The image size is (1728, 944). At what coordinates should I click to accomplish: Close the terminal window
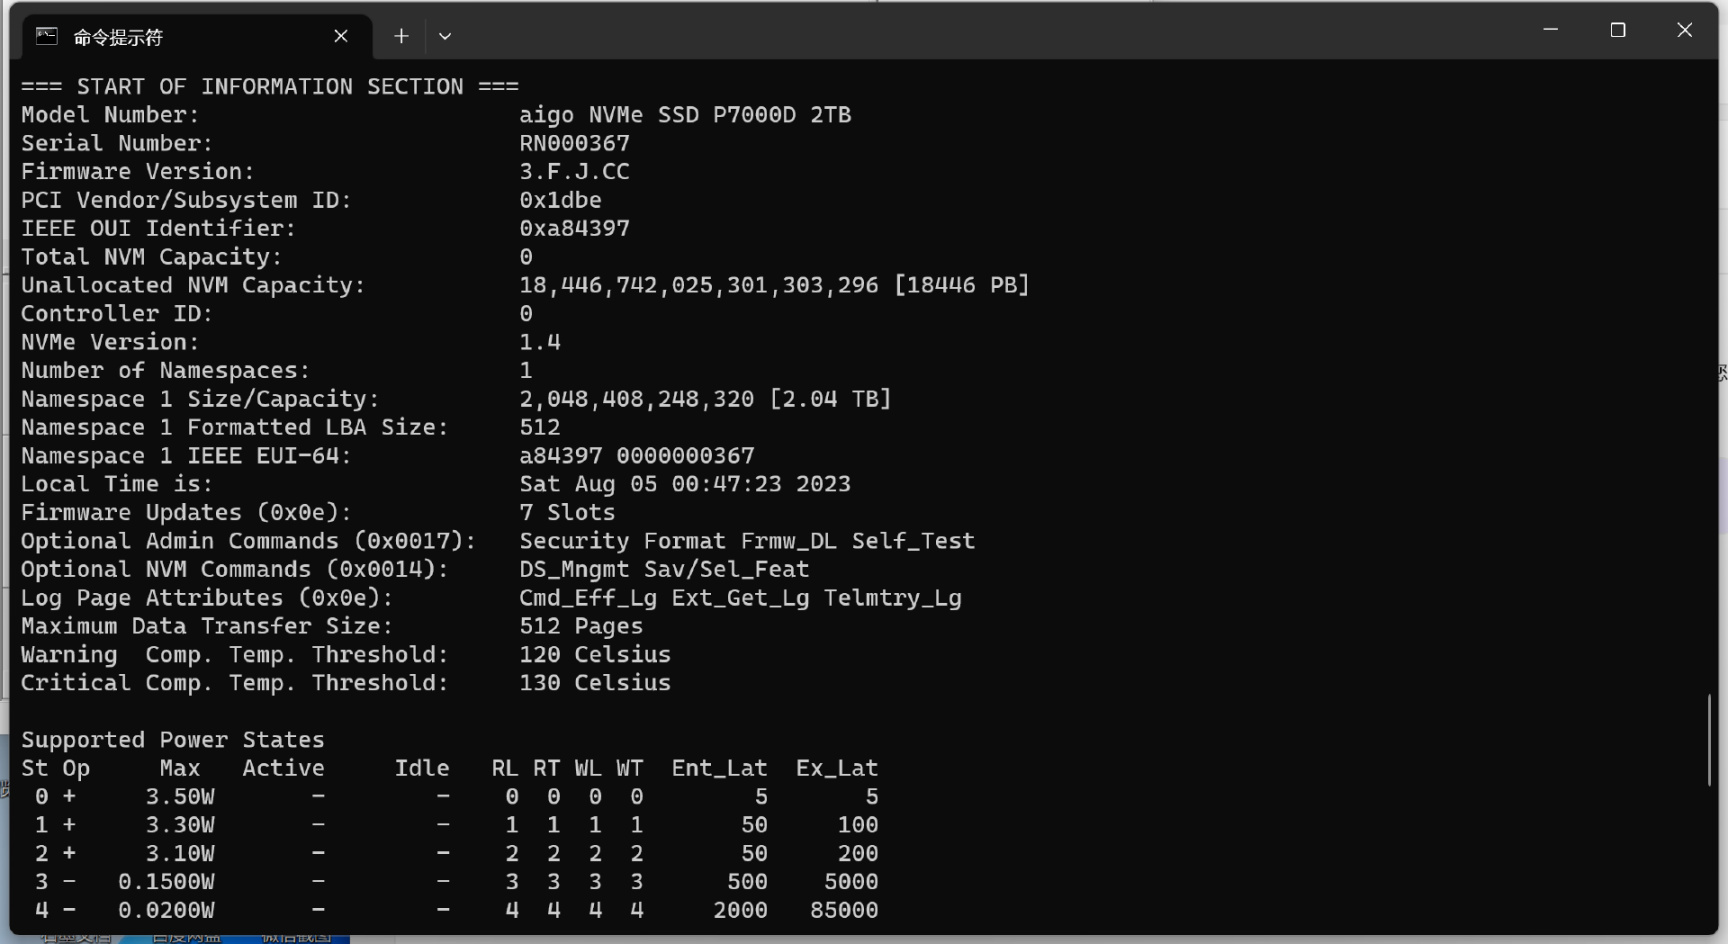tap(1684, 30)
